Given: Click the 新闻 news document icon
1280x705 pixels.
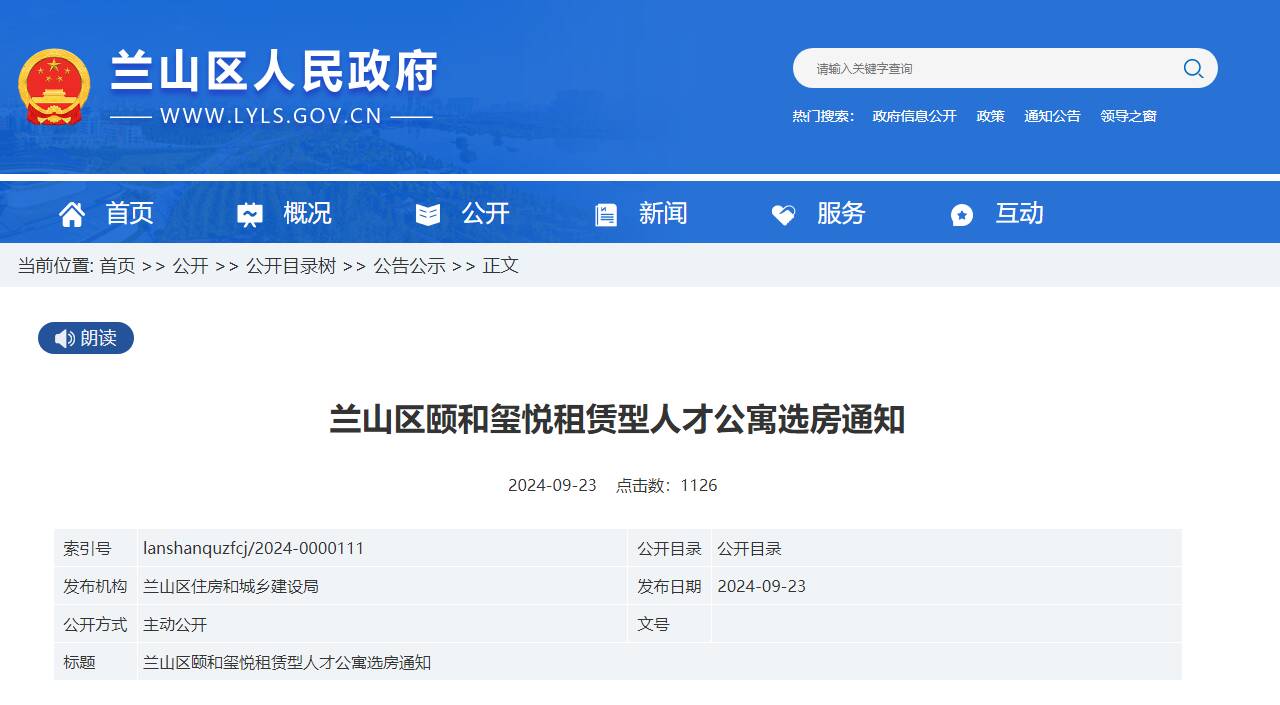Looking at the screenshot, I should pyautogui.click(x=606, y=213).
